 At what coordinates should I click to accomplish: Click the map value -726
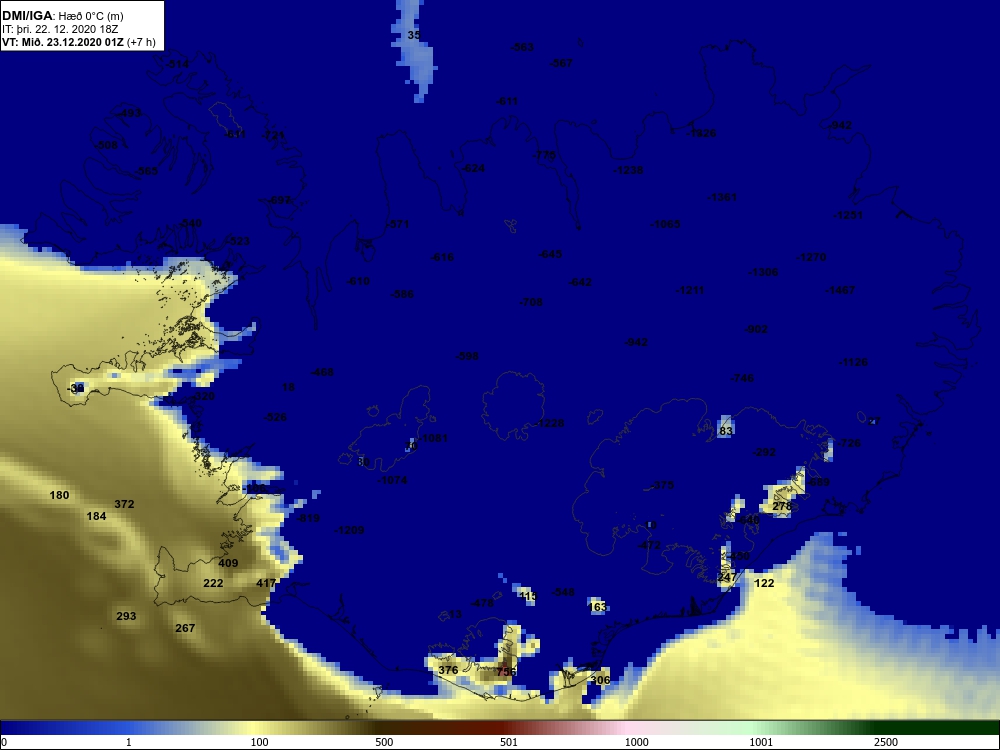[x=849, y=443]
